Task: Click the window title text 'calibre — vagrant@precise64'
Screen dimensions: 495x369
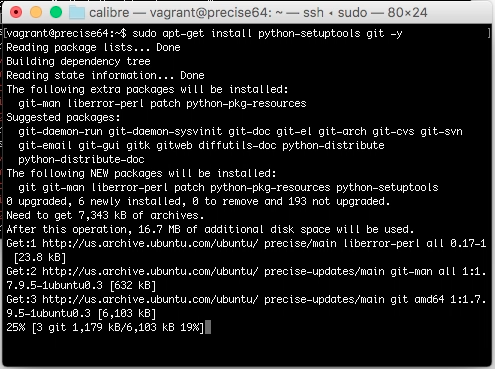Action: point(181,13)
